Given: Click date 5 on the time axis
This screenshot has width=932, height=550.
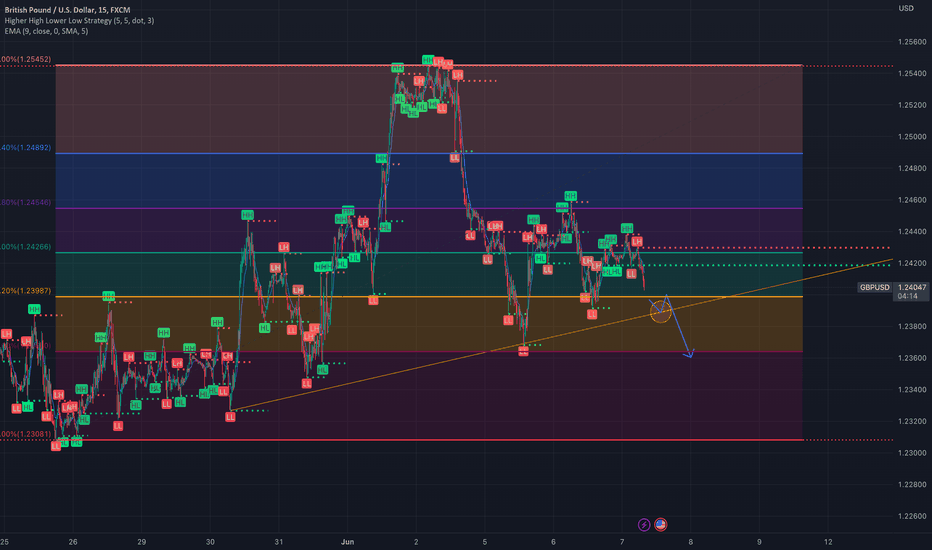Looking at the screenshot, I should [485, 542].
